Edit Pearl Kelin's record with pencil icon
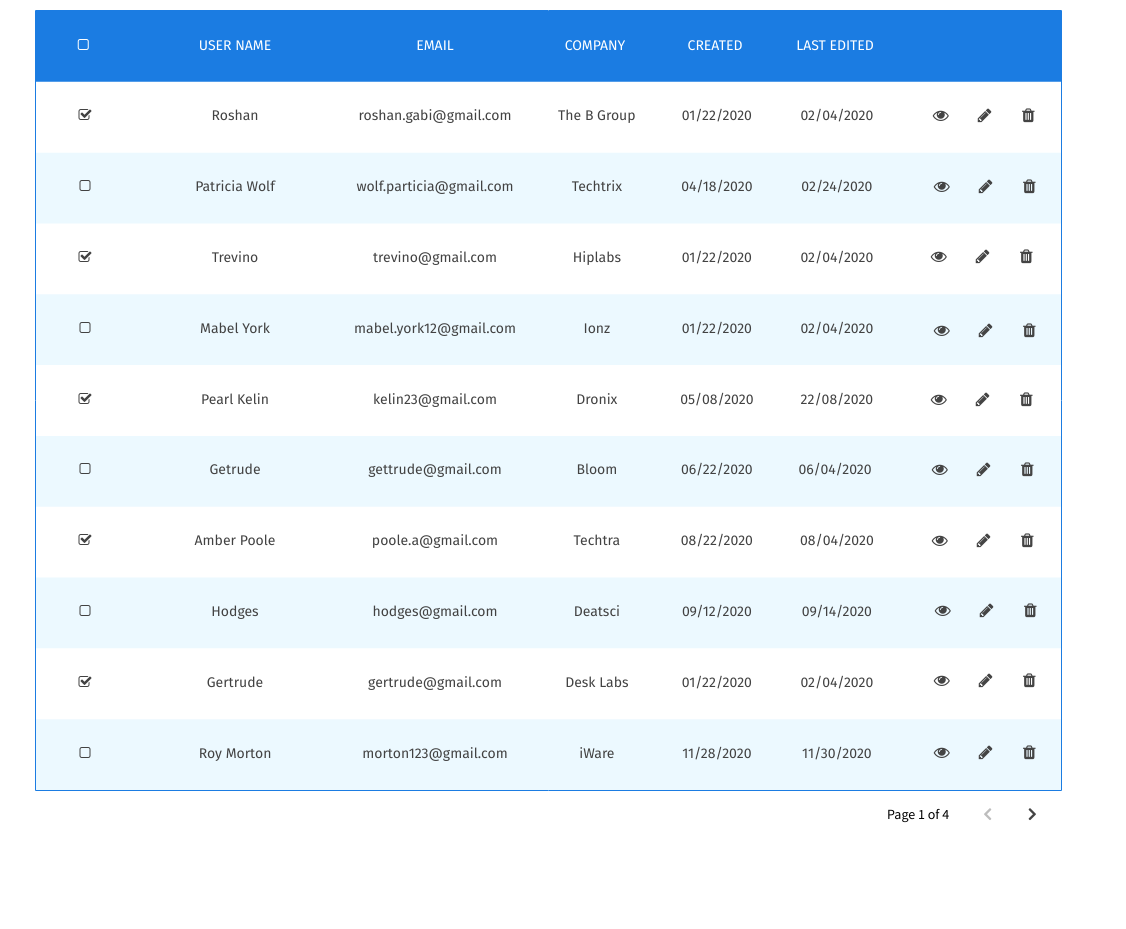The width and height of the screenshot is (1126, 929). point(982,399)
